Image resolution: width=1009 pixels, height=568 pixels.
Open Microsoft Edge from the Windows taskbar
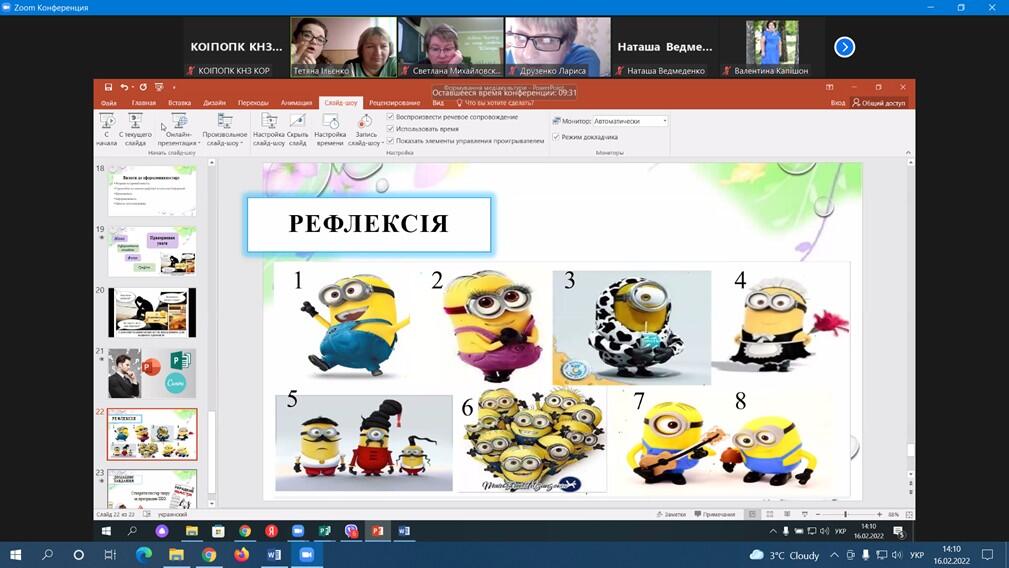pyautogui.click(x=143, y=554)
